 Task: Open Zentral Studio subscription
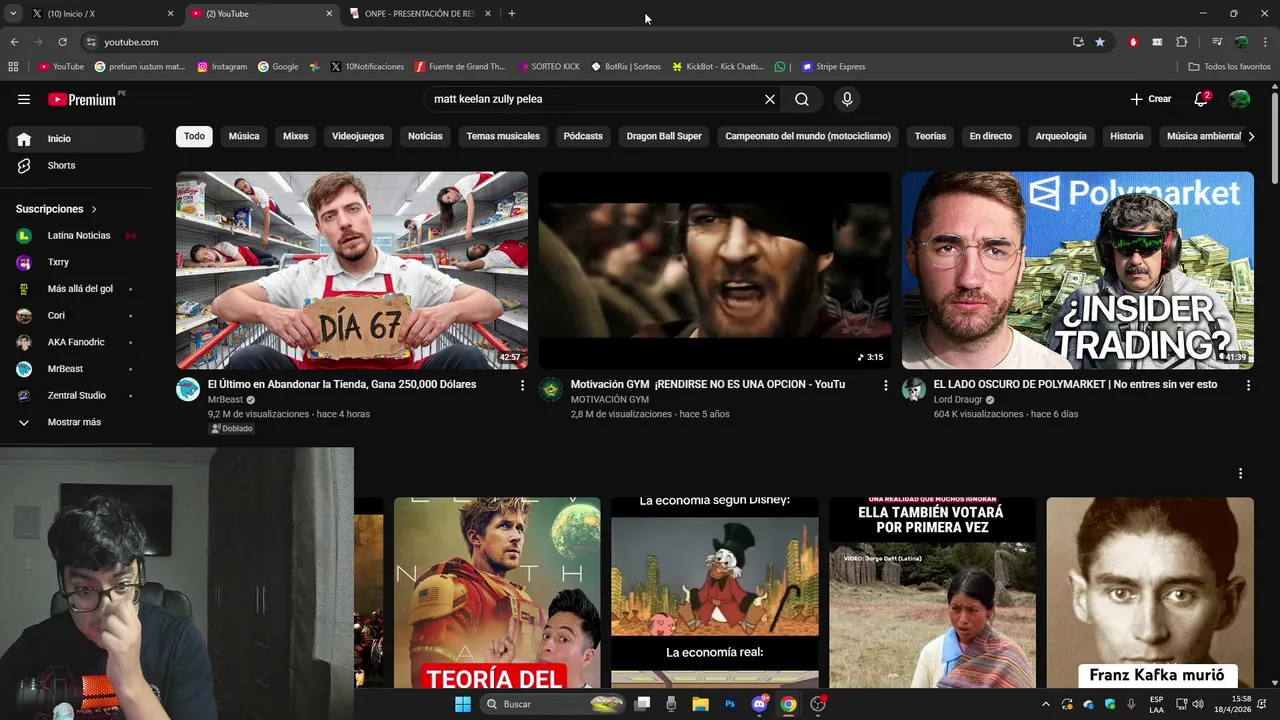74,395
